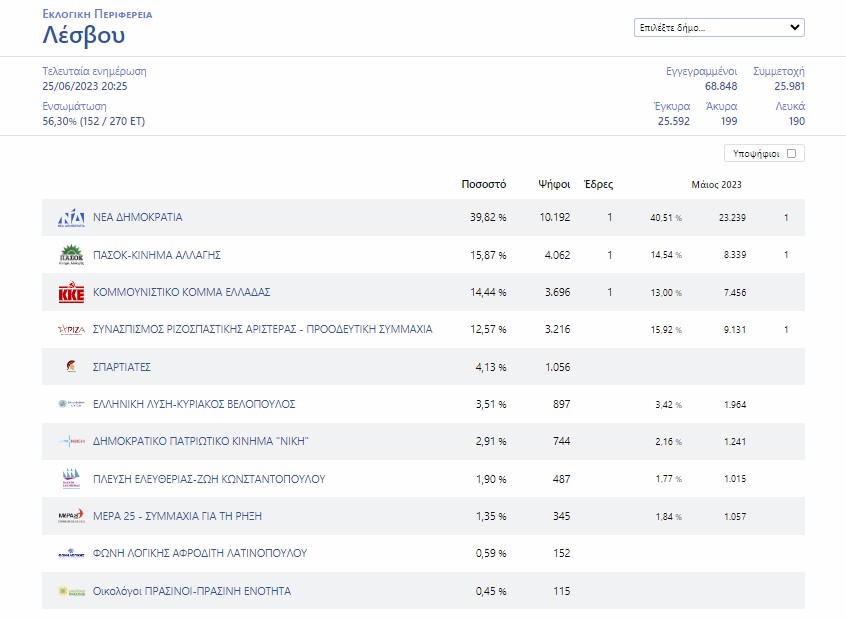Click the 3.696 votes value
This screenshot has width=846, height=620.
click(557, 292)
